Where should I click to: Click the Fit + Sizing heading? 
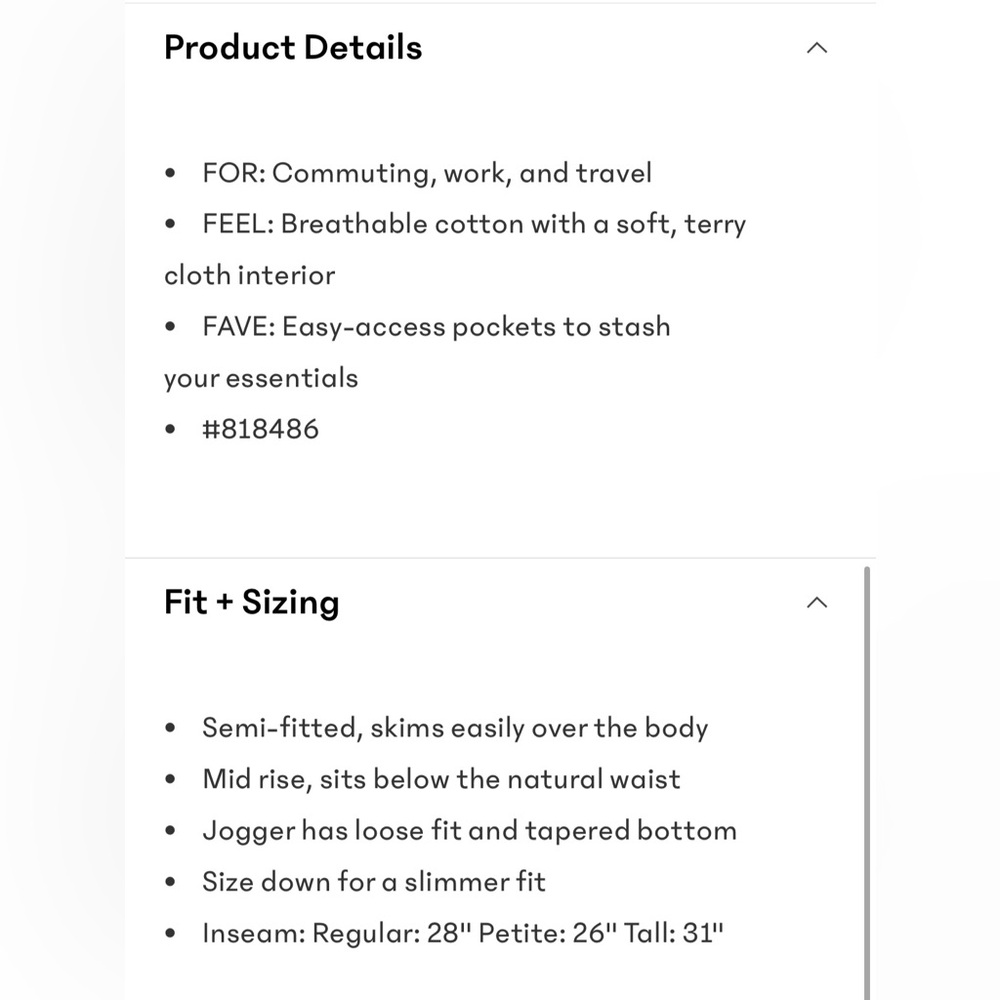coord(251,603)
